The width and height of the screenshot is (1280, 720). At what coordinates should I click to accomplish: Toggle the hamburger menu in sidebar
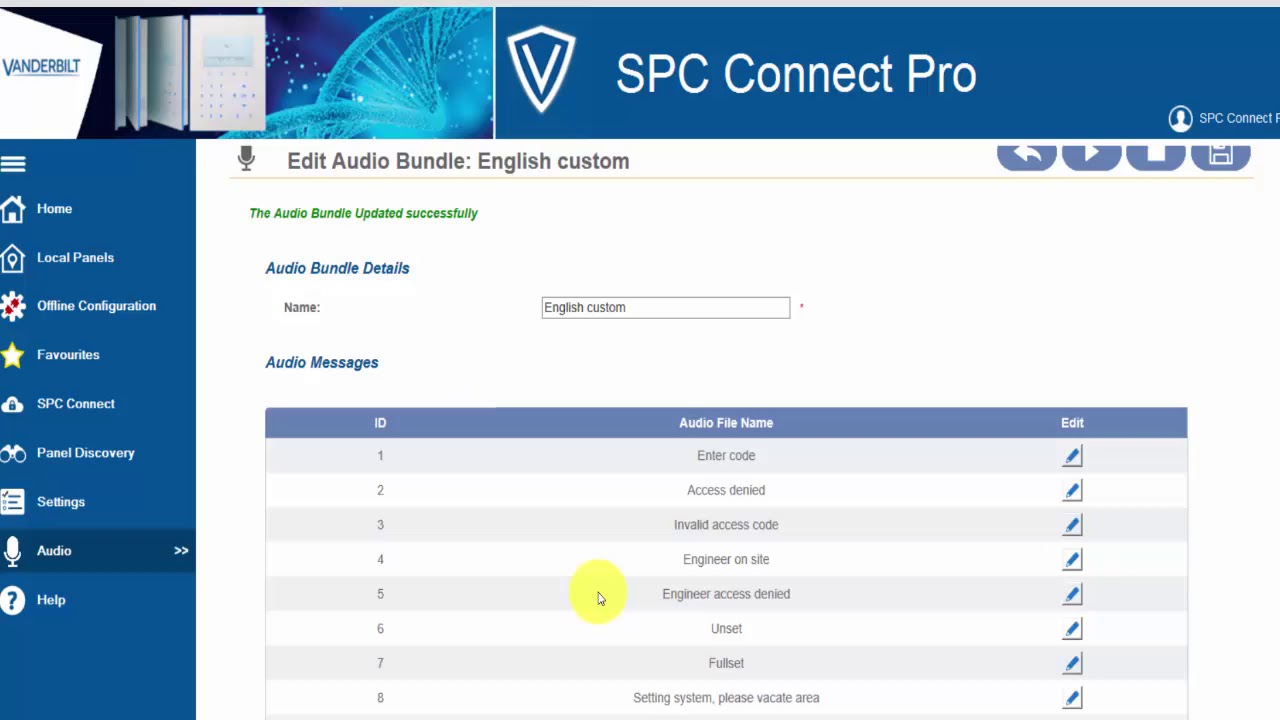(13, 164)
